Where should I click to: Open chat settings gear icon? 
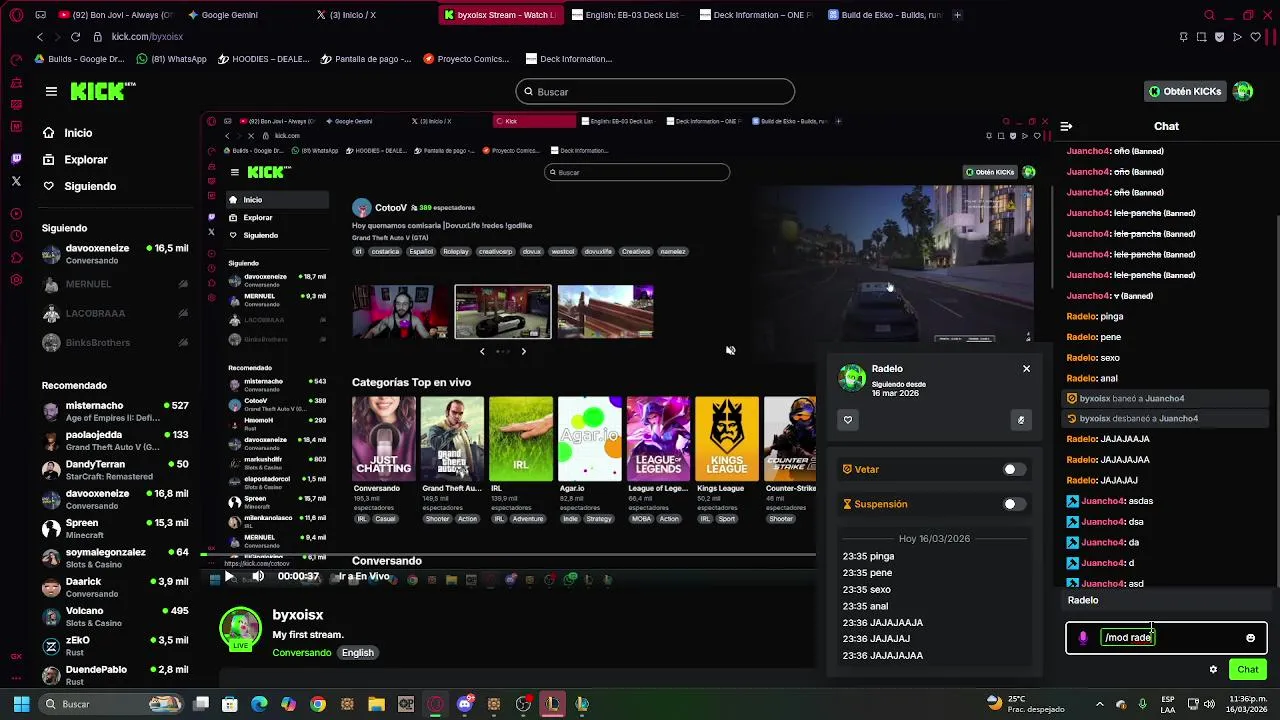pyautogui.click(x=1213, y=670)
